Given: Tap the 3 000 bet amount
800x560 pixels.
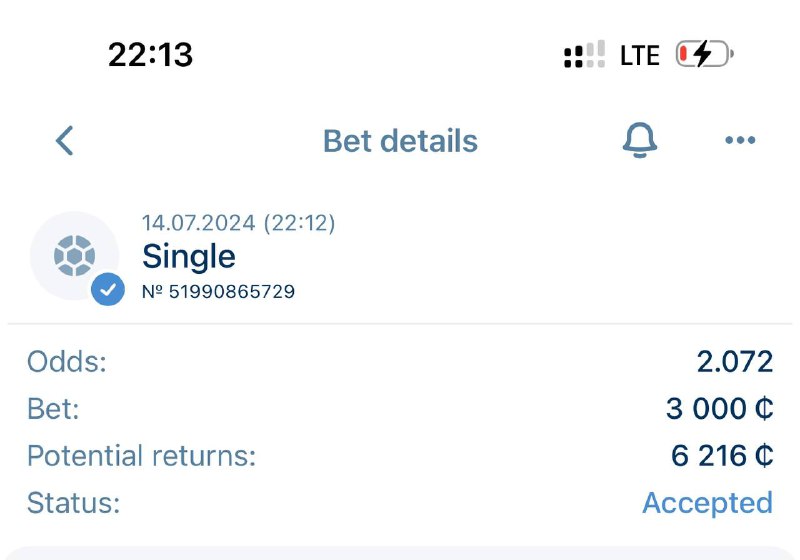Looking at the screenshot, I should click(720, 408).
